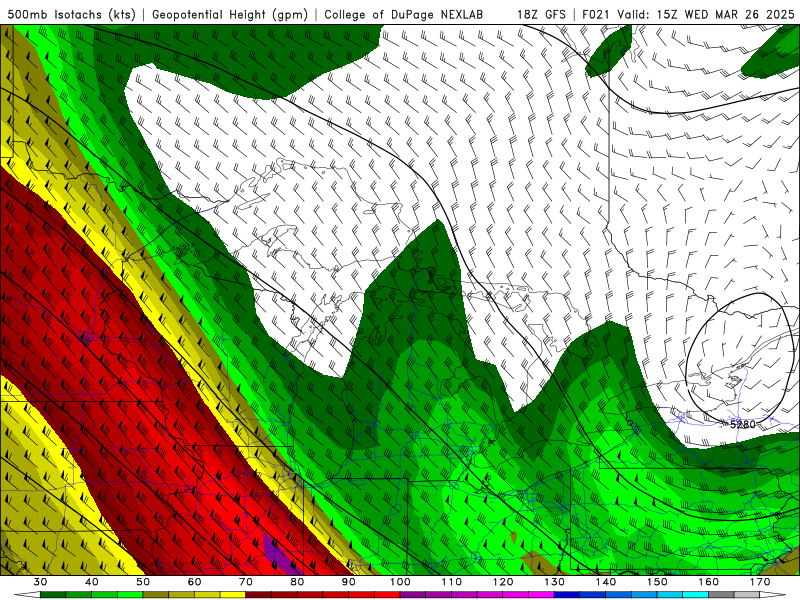Screen dimensions: 800x600
Task: Click the 150 value on the color scale
Action: click(658, 582)
